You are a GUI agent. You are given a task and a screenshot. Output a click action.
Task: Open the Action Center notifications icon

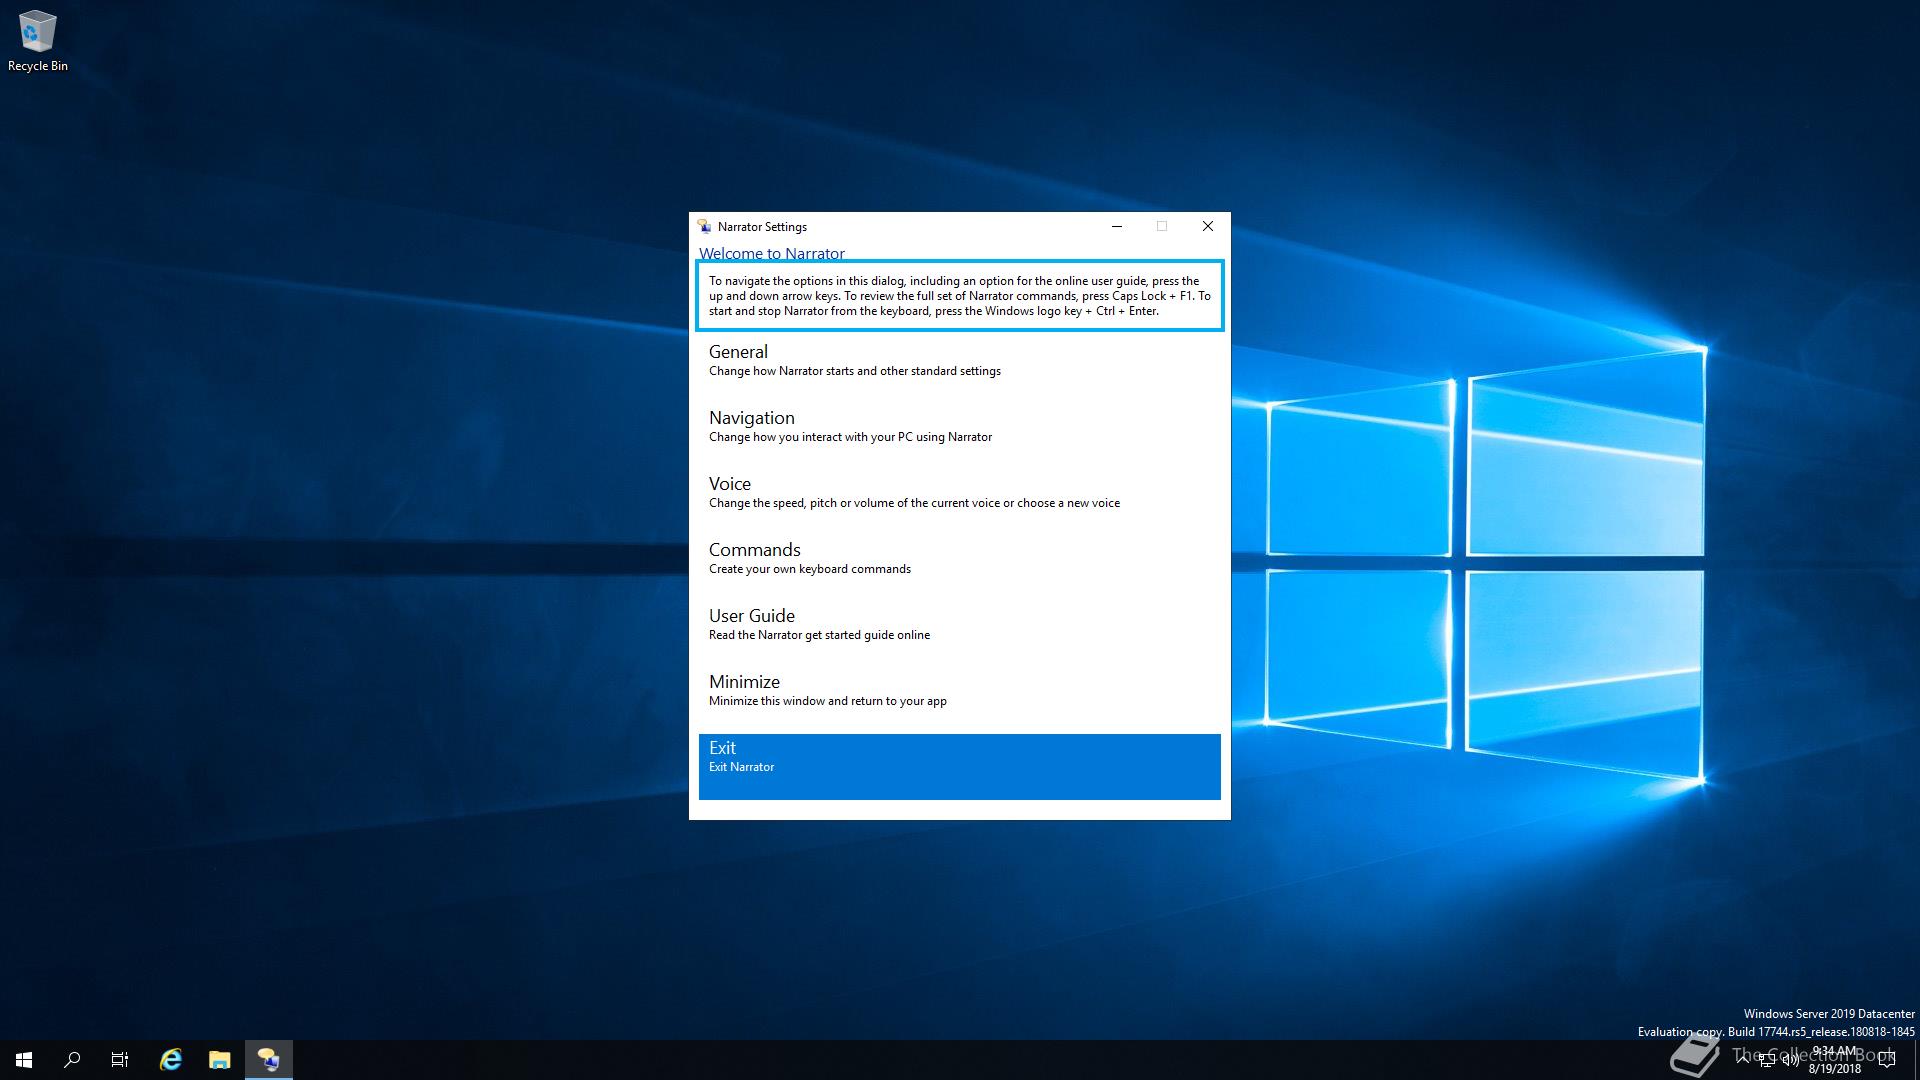coord(1887,1060)
